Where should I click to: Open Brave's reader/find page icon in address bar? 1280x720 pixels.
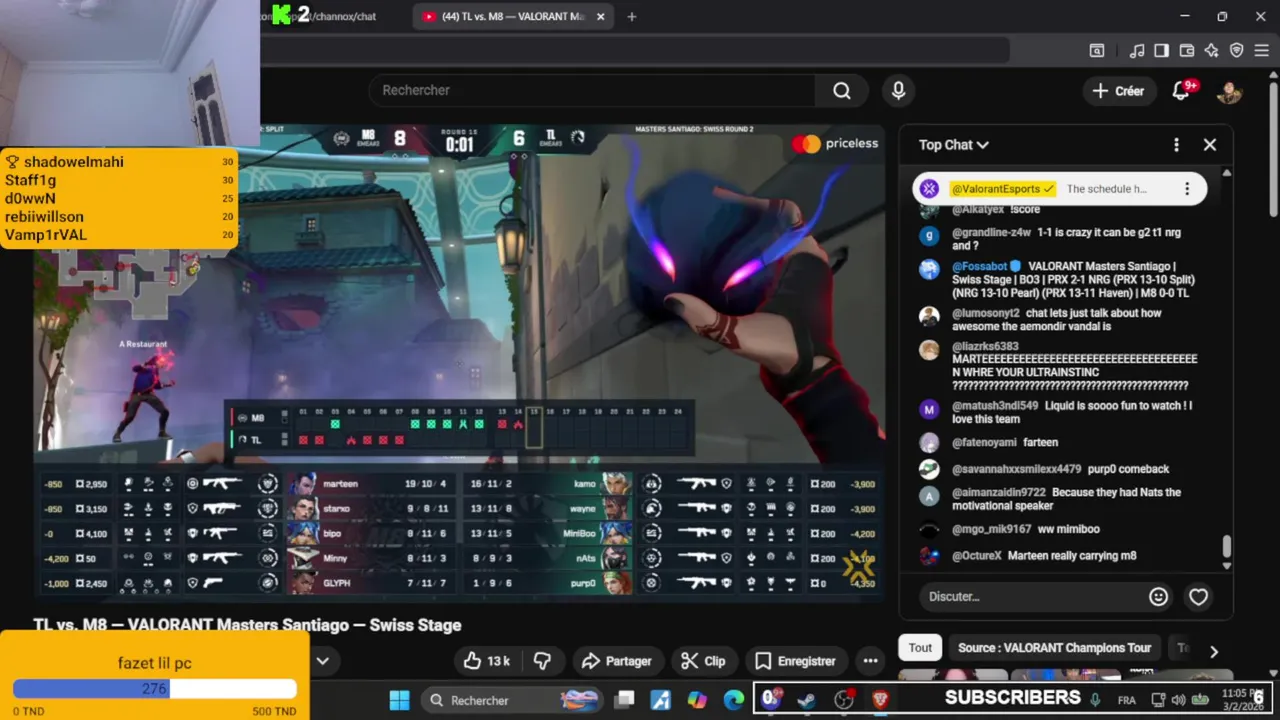(1097, 51)
